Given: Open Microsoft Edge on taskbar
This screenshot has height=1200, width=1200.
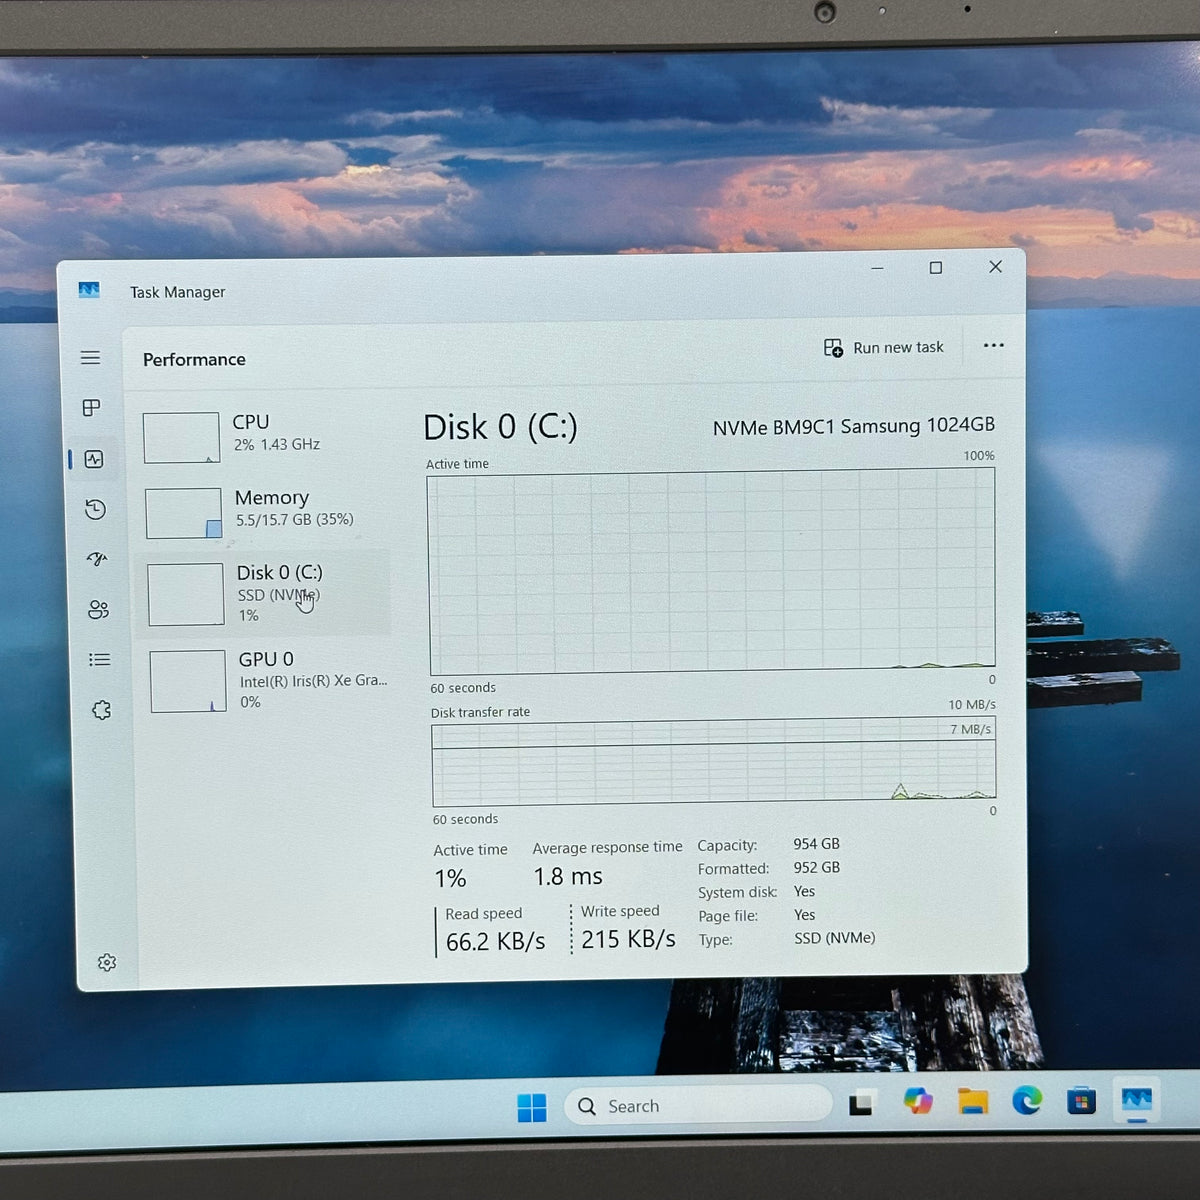Looking at the screenshot, I should [1026, 1100].
